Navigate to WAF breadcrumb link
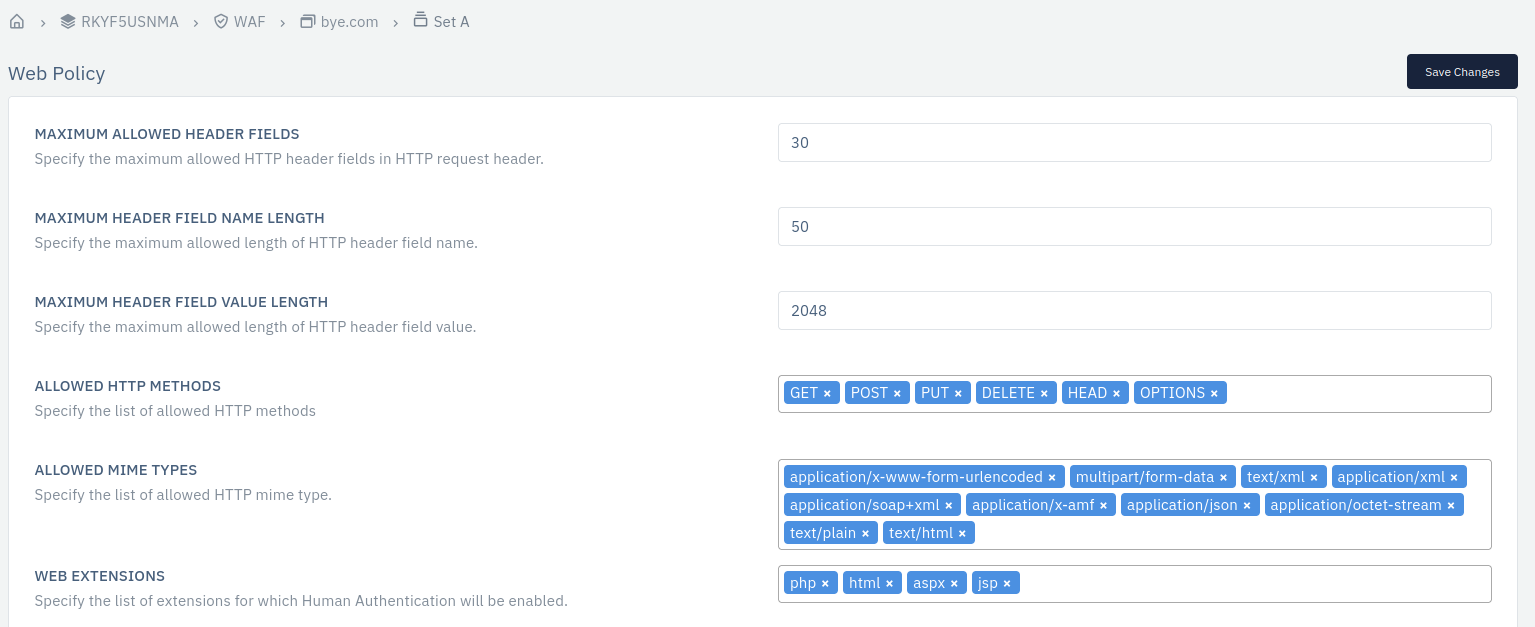The width and height of the screenshot is (1535, 627). tap(250, 21)
